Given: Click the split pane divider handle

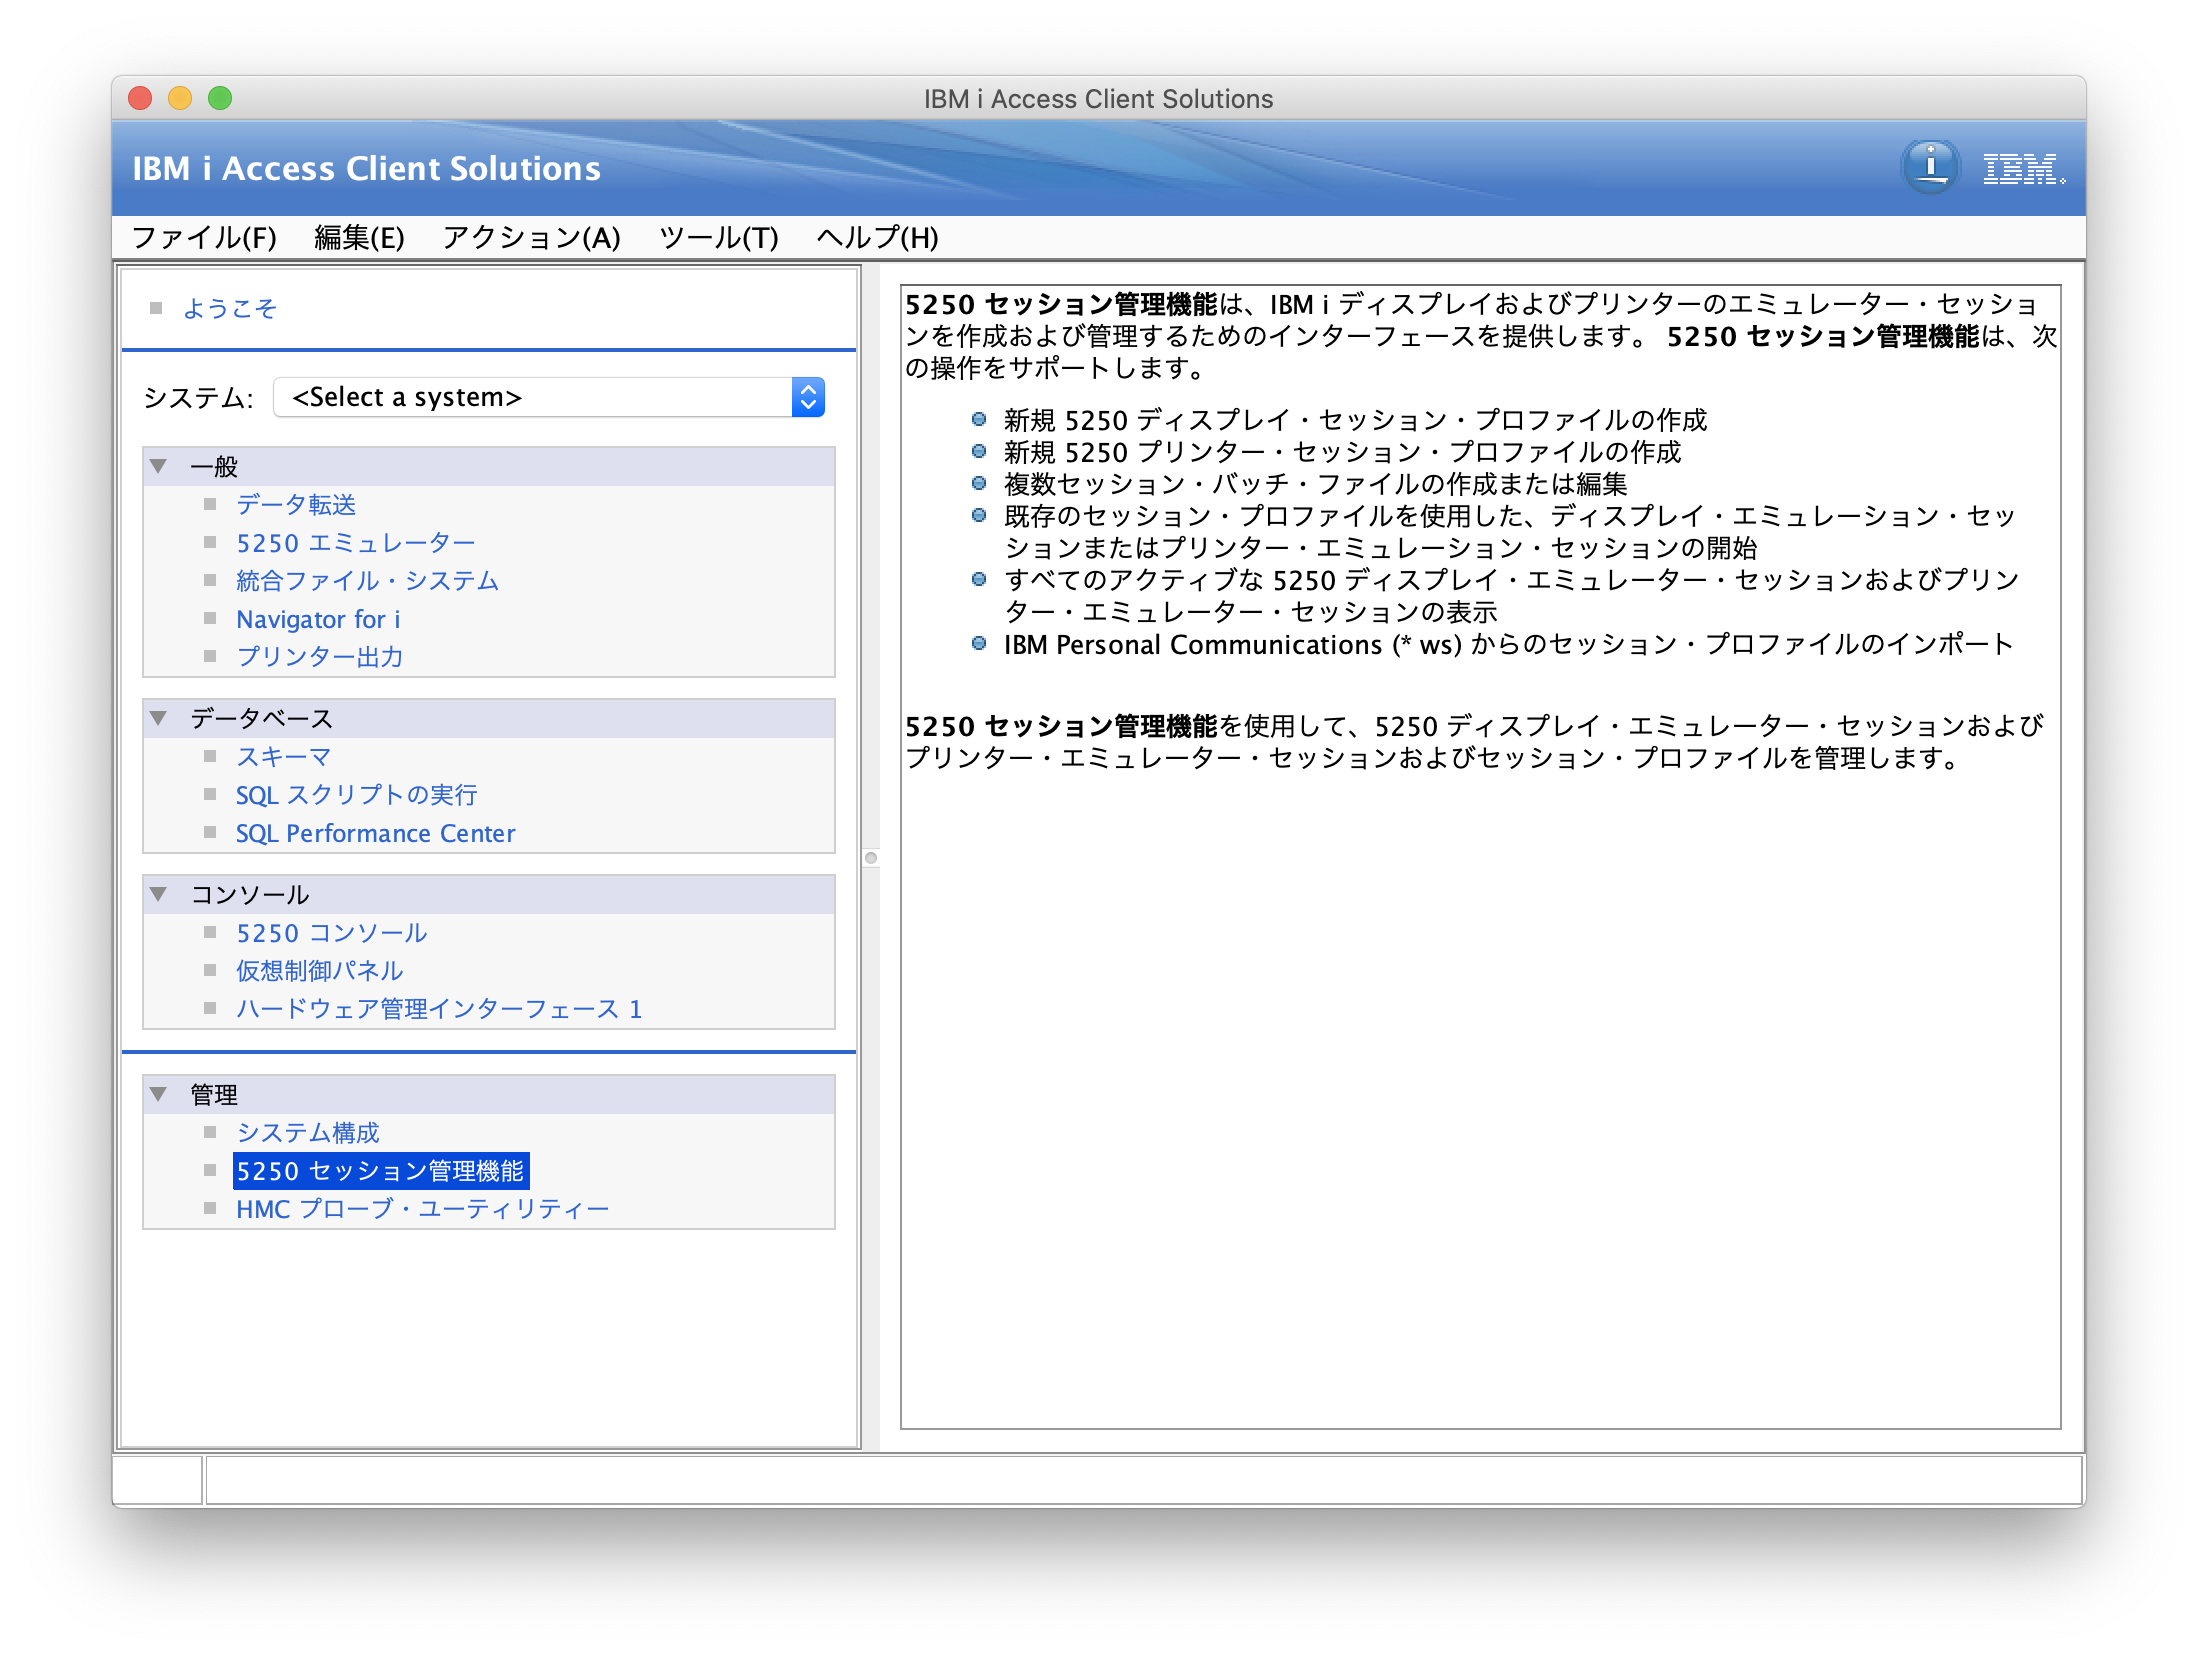Looking at the screenshot, I should [871, 858].
